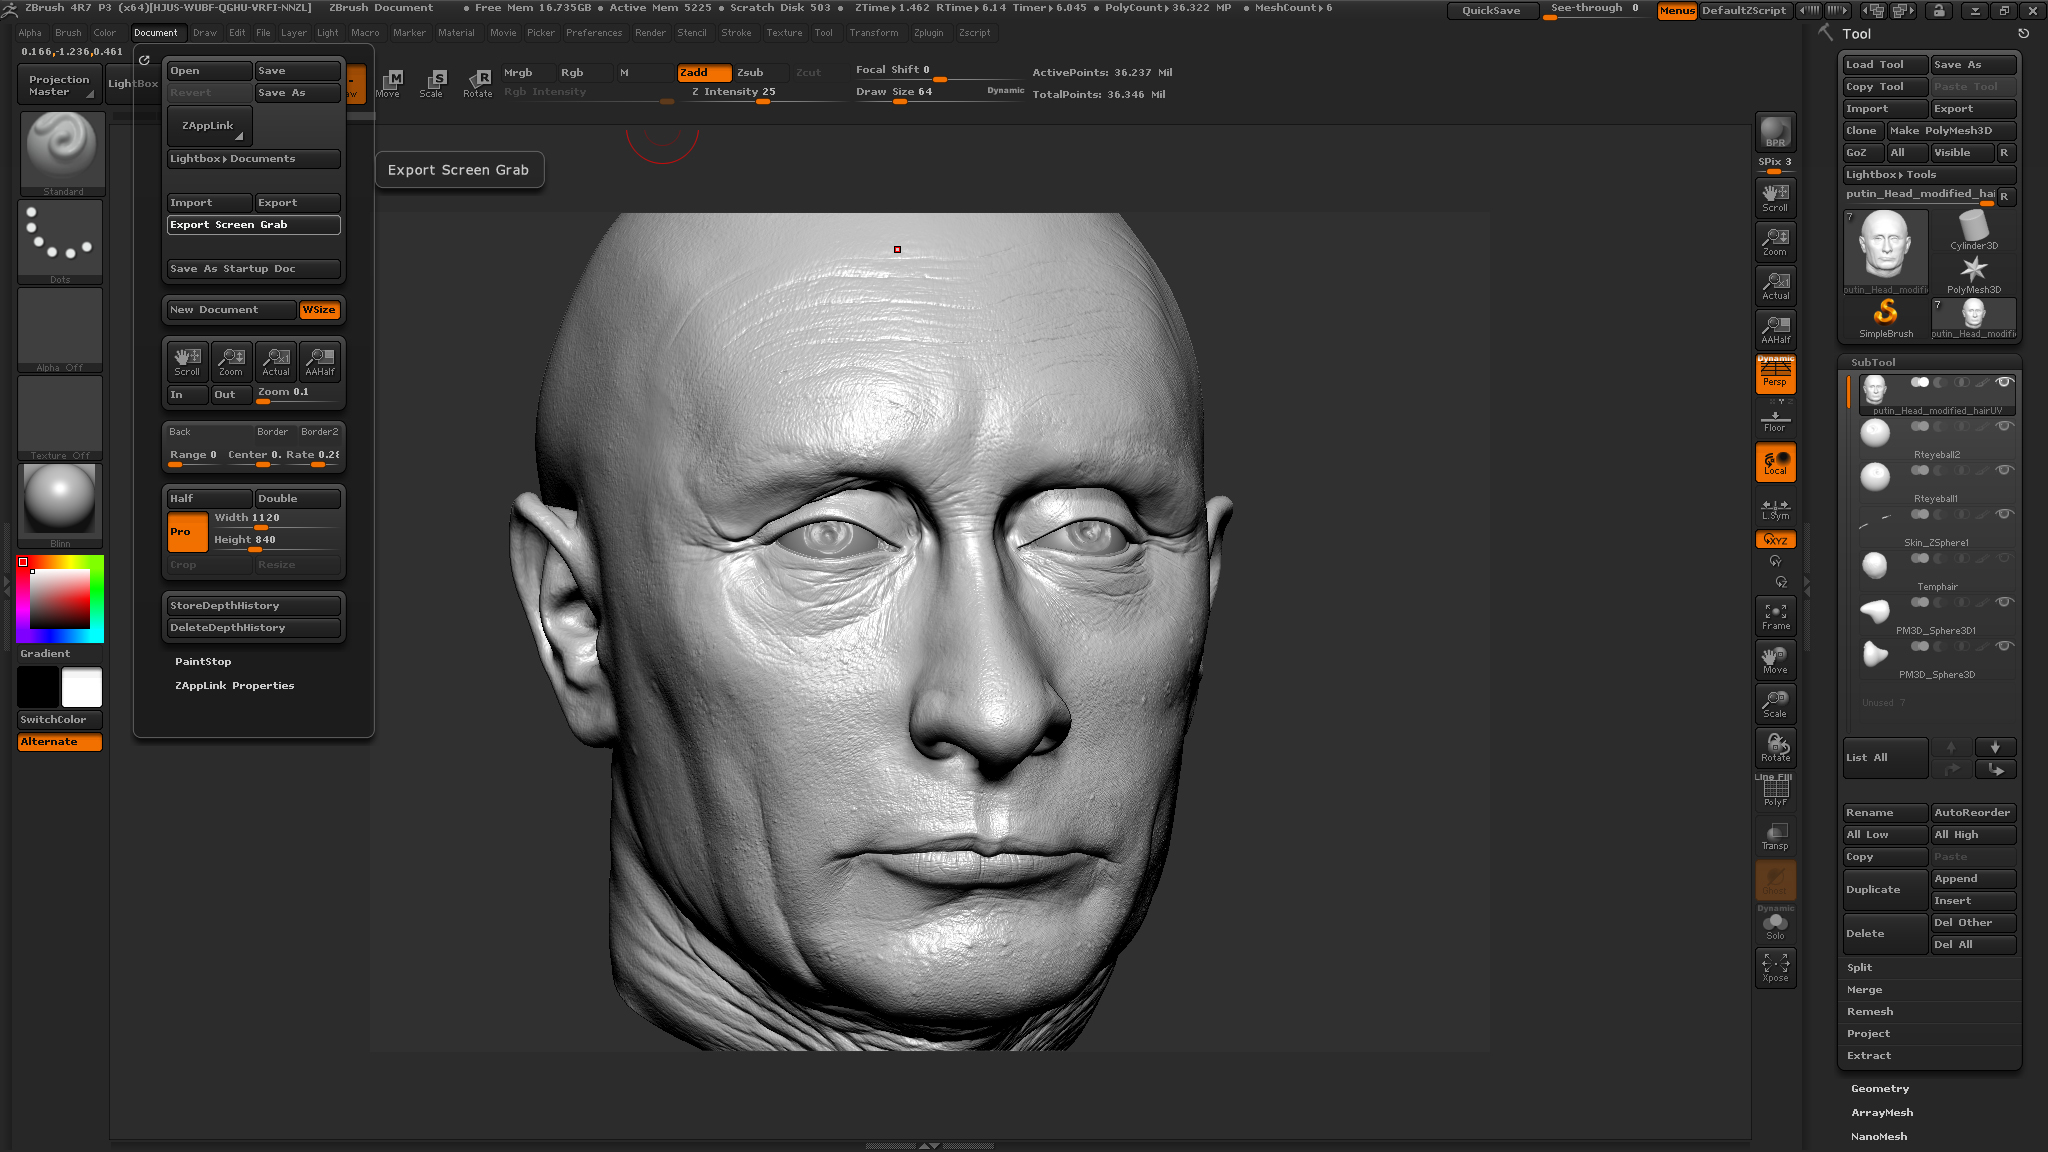Open the Transform menu
2048x1152 pixels.
click(873, 32)
